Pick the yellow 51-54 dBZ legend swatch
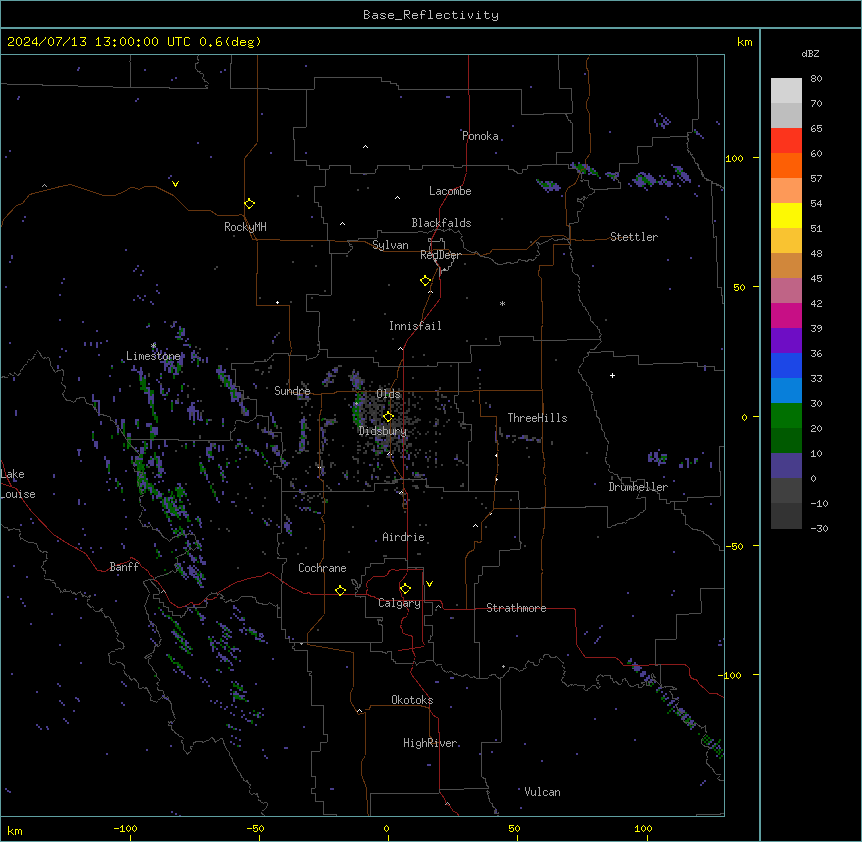The image size is (862, 842). point(786,215)
